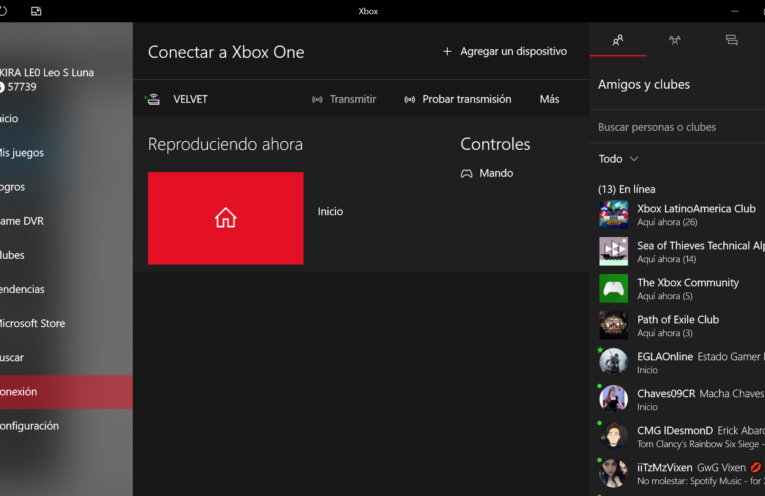Click the Path of Exile Club avatar
The width and height of the screenshot is (765, 496).
point(613,325)
